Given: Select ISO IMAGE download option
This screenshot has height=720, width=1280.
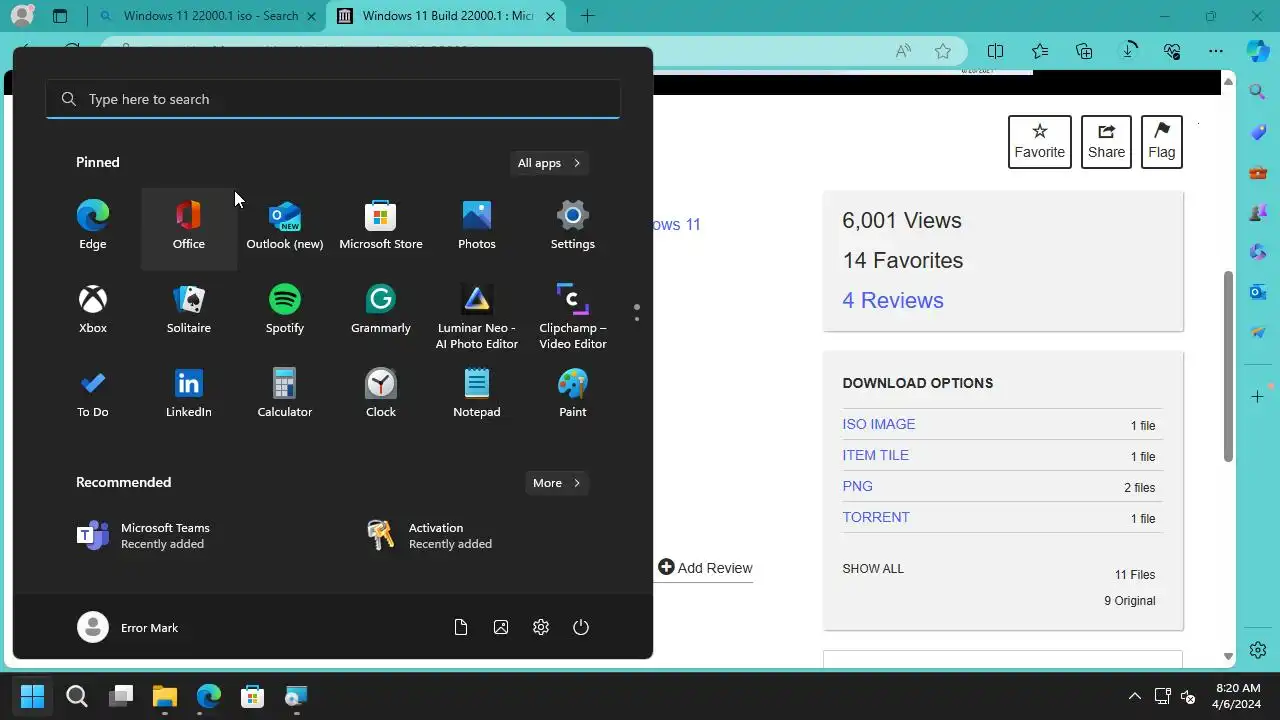Looking at the screenshot, I should [879, 424].
